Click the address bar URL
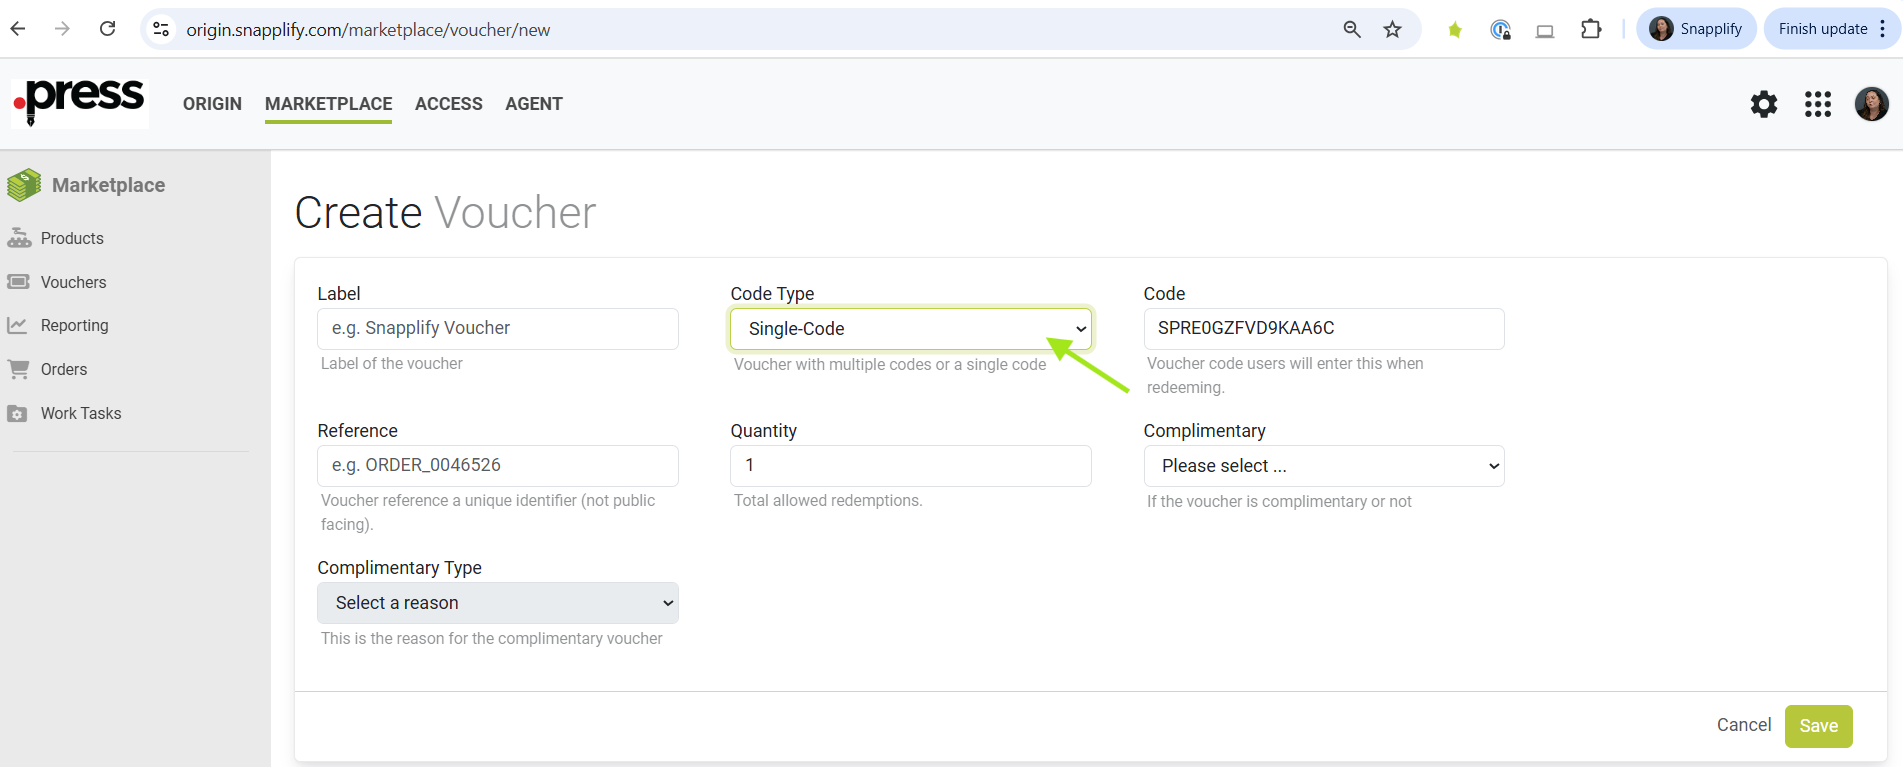This screenshot has height=767, width=1903. pos(368,30)
